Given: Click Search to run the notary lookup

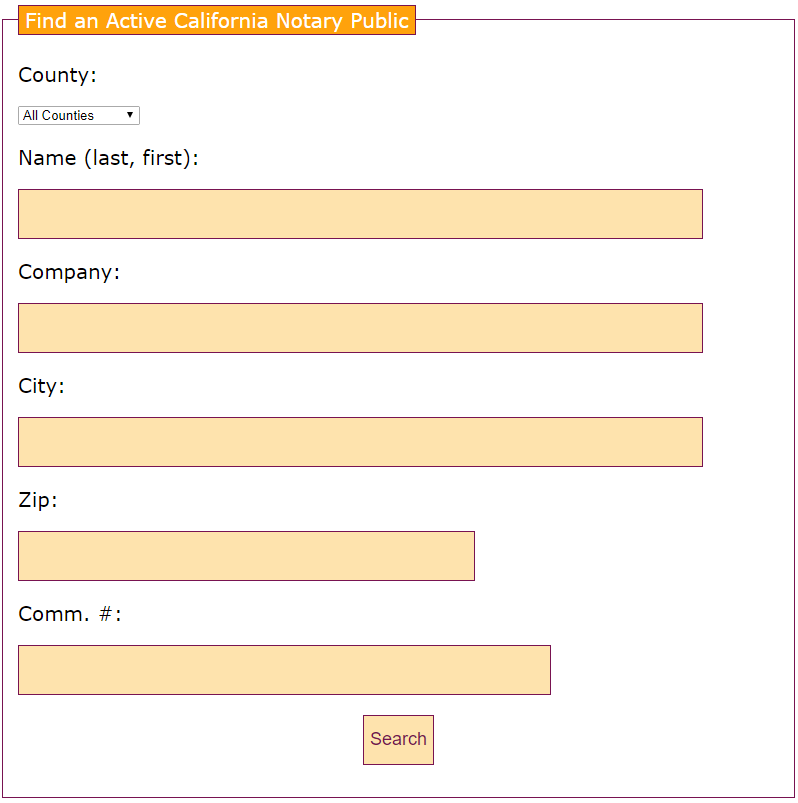Looking at the screenshot, I should 398,739.
